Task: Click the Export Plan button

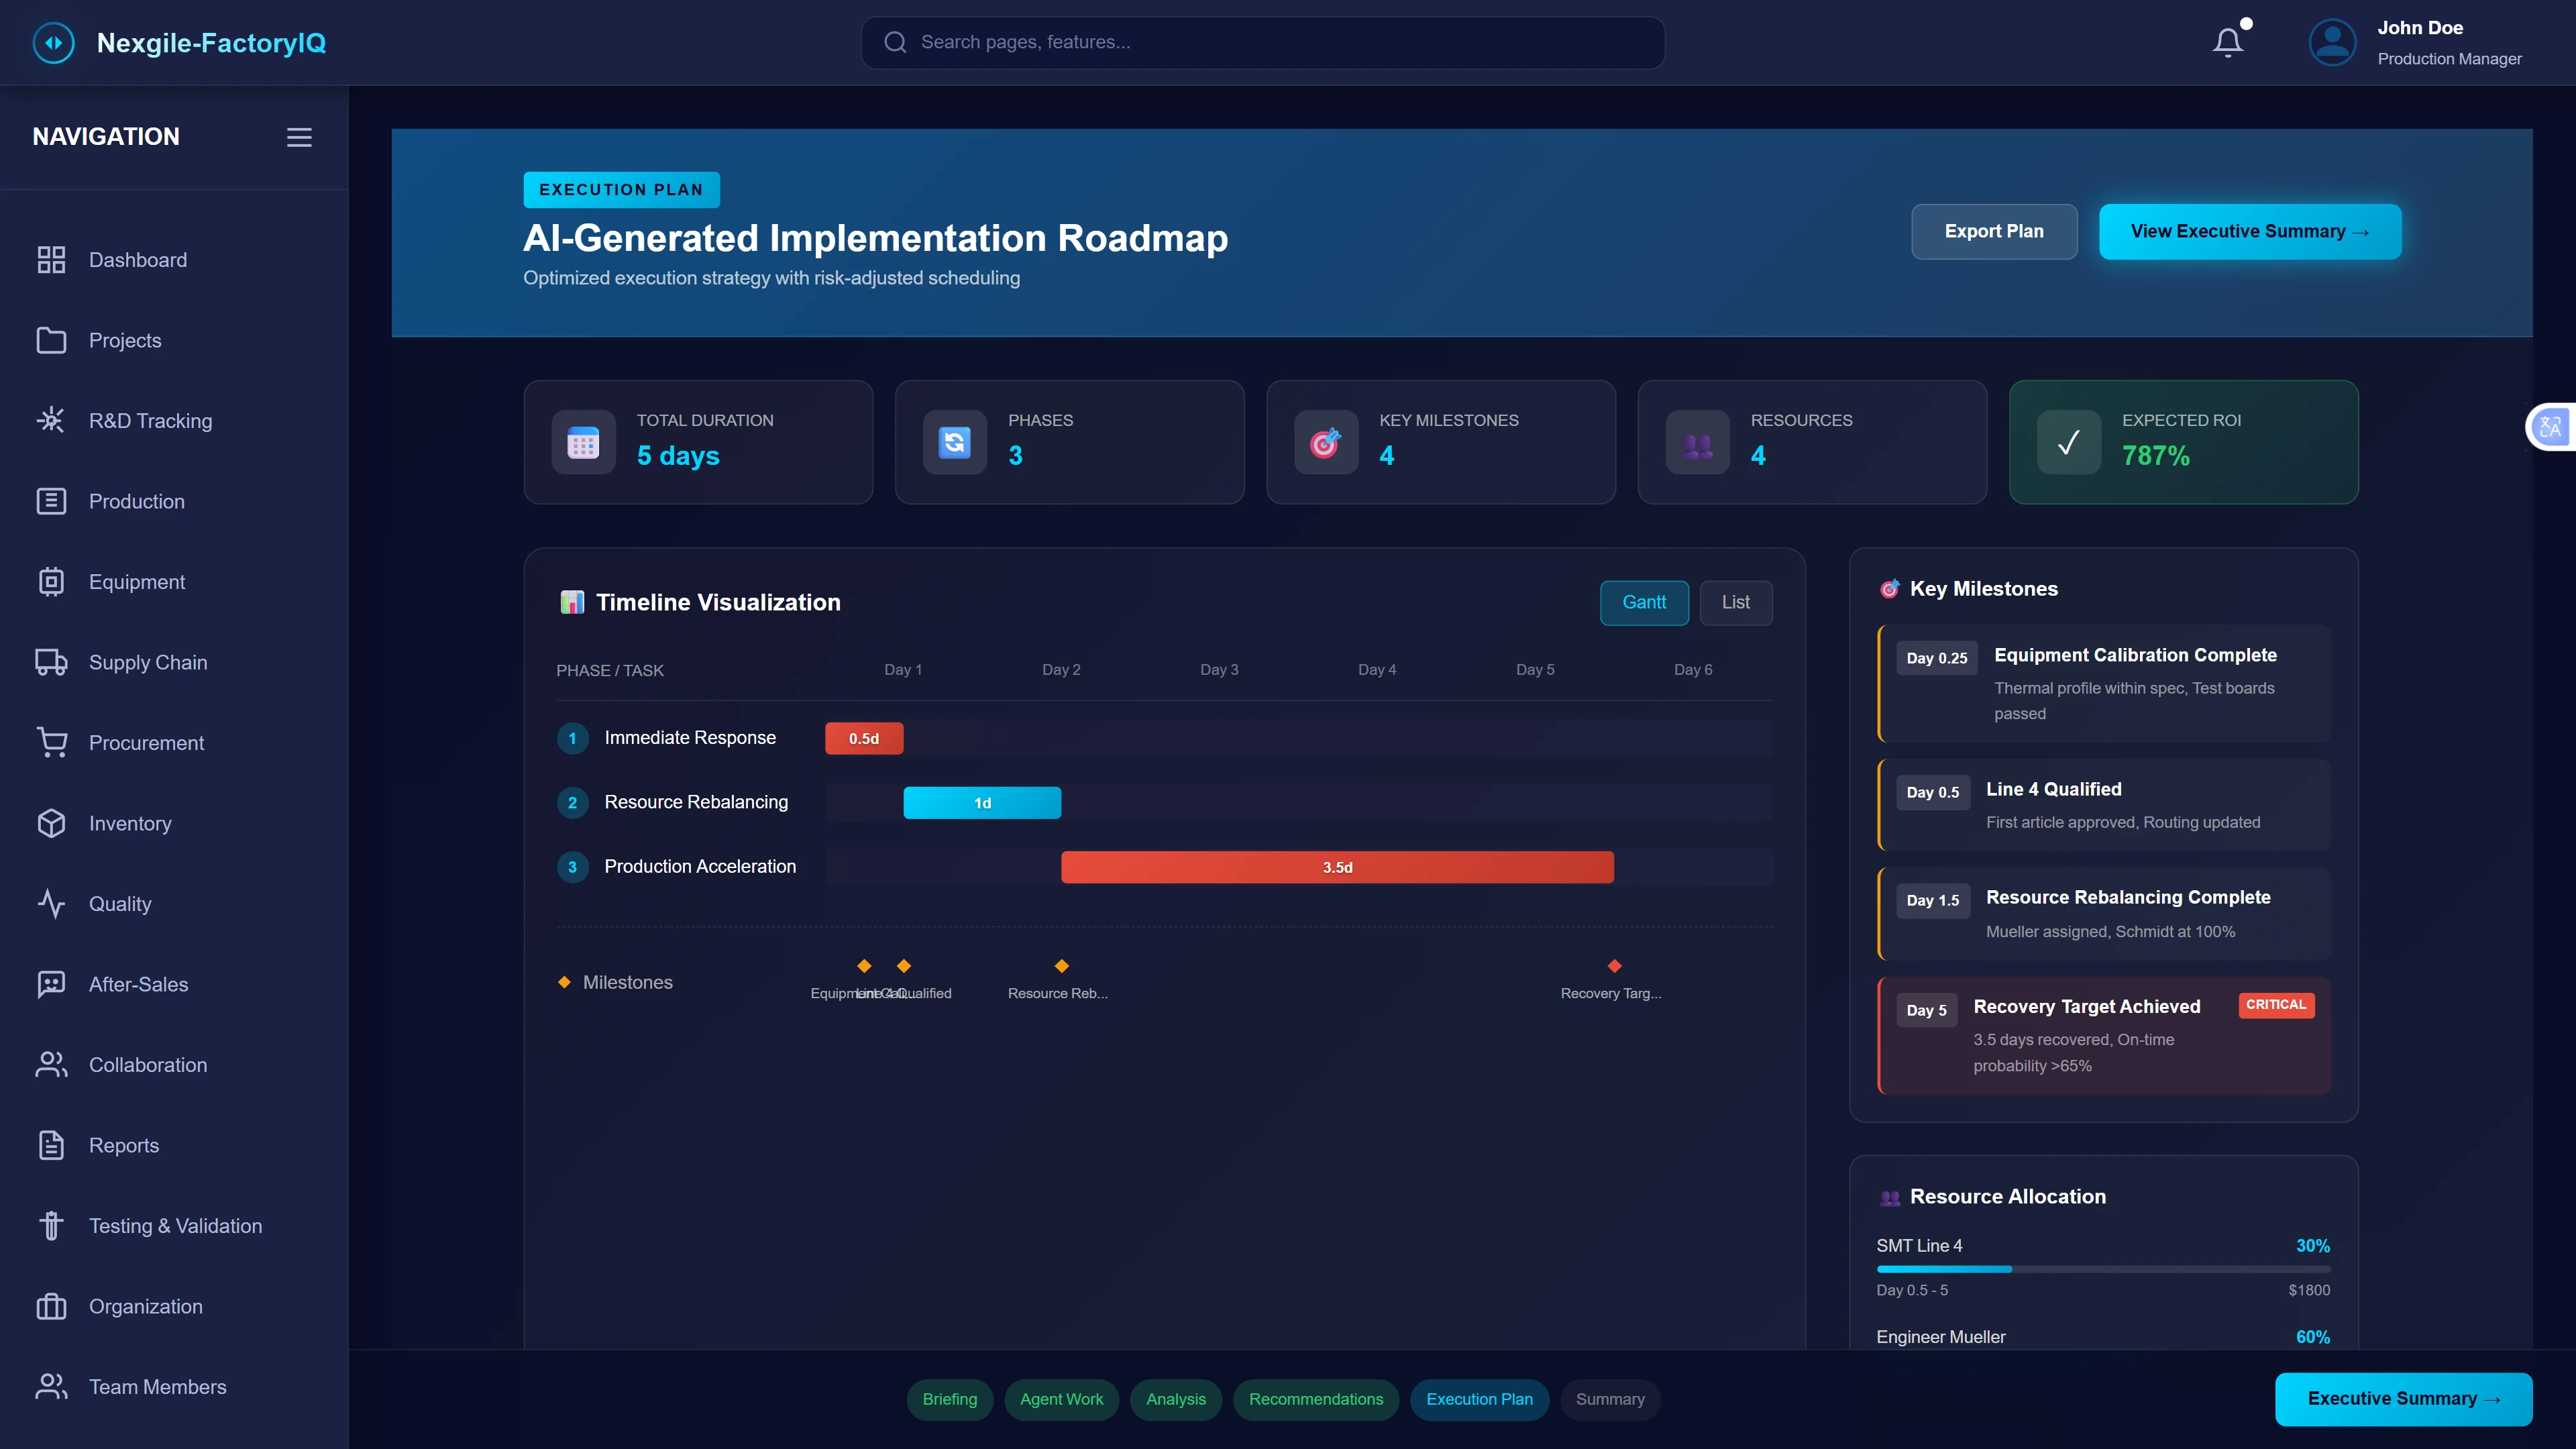Action: point(1993,231)
